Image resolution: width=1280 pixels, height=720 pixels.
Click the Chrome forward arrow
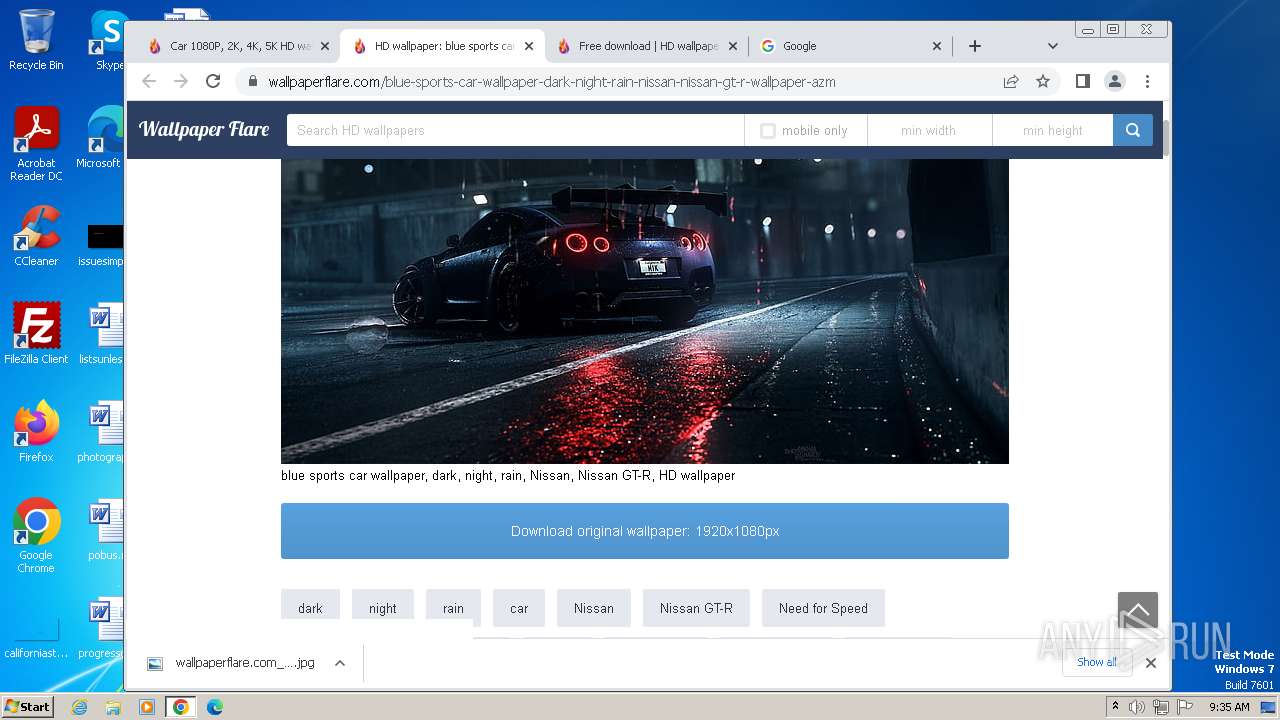click(181, 81)
